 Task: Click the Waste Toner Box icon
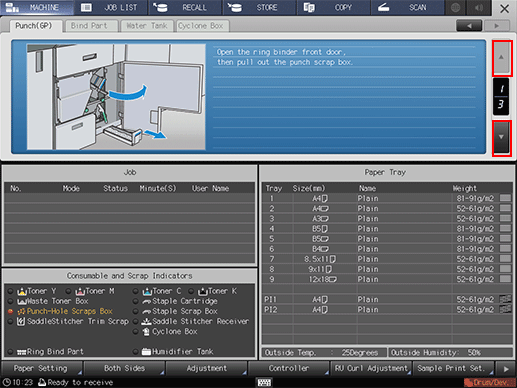(x=22, y=302)
